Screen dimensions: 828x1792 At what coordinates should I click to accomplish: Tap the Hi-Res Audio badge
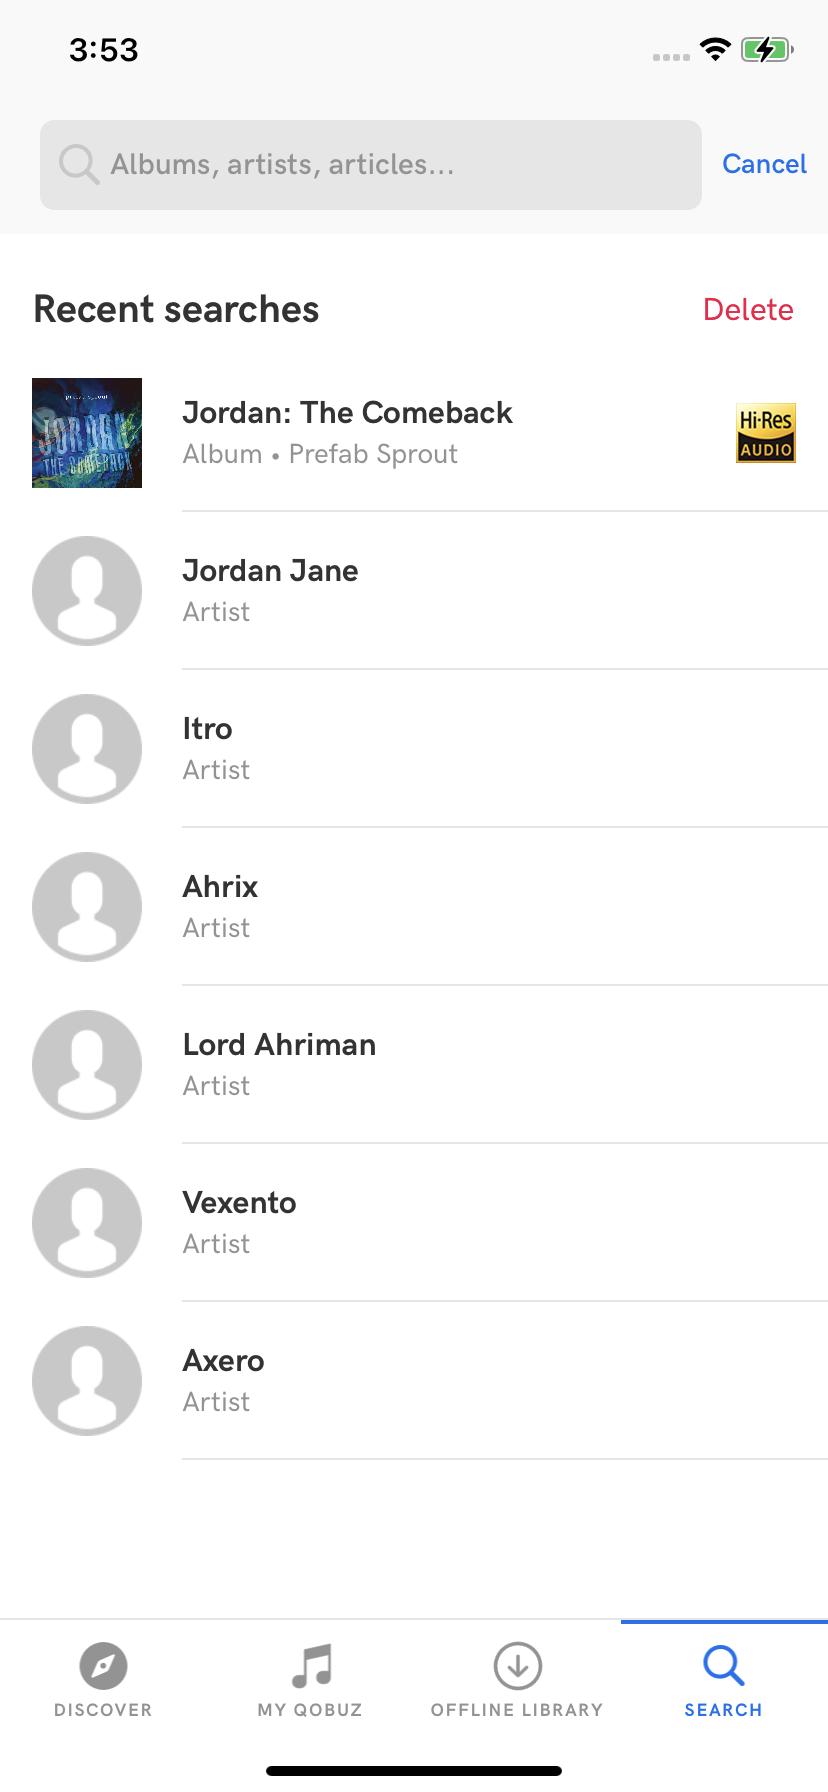(x=765, y=433)
